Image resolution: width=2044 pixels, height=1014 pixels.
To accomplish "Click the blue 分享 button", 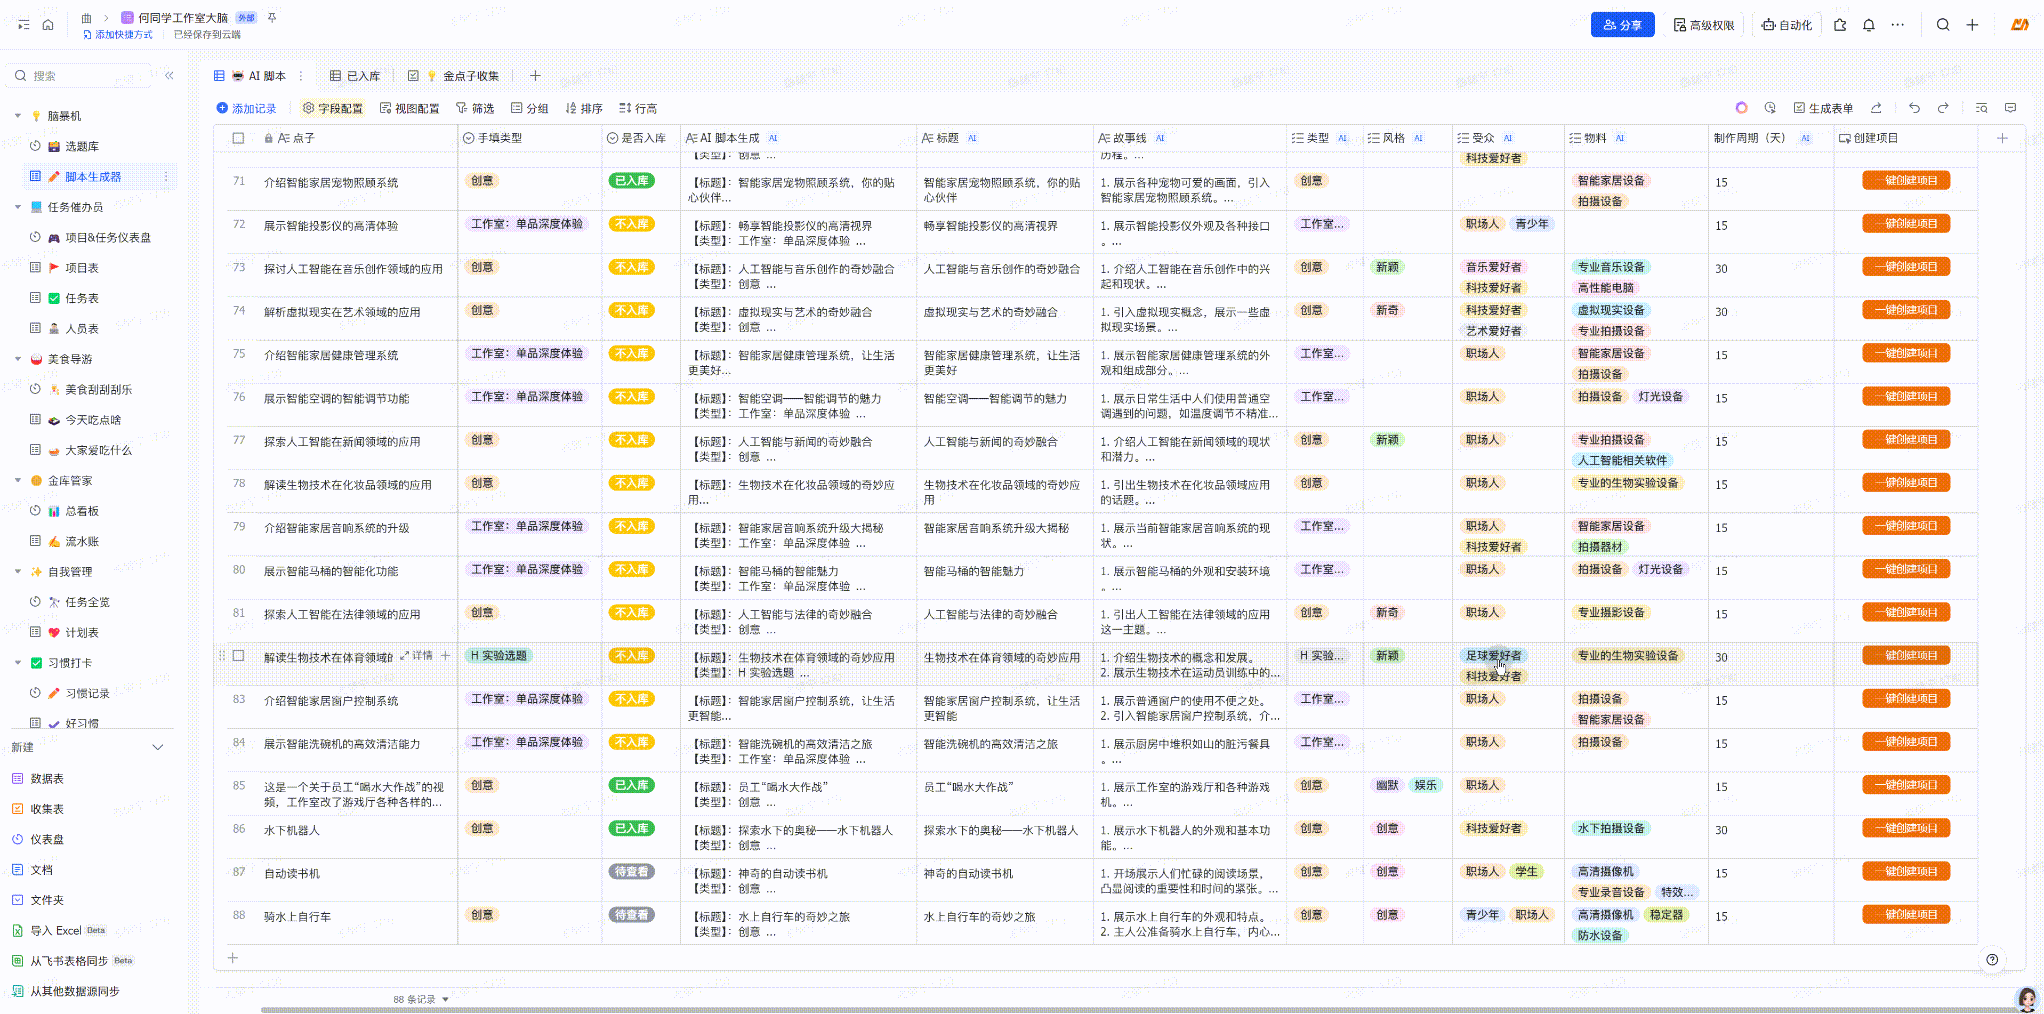I will click(1622, 25).
